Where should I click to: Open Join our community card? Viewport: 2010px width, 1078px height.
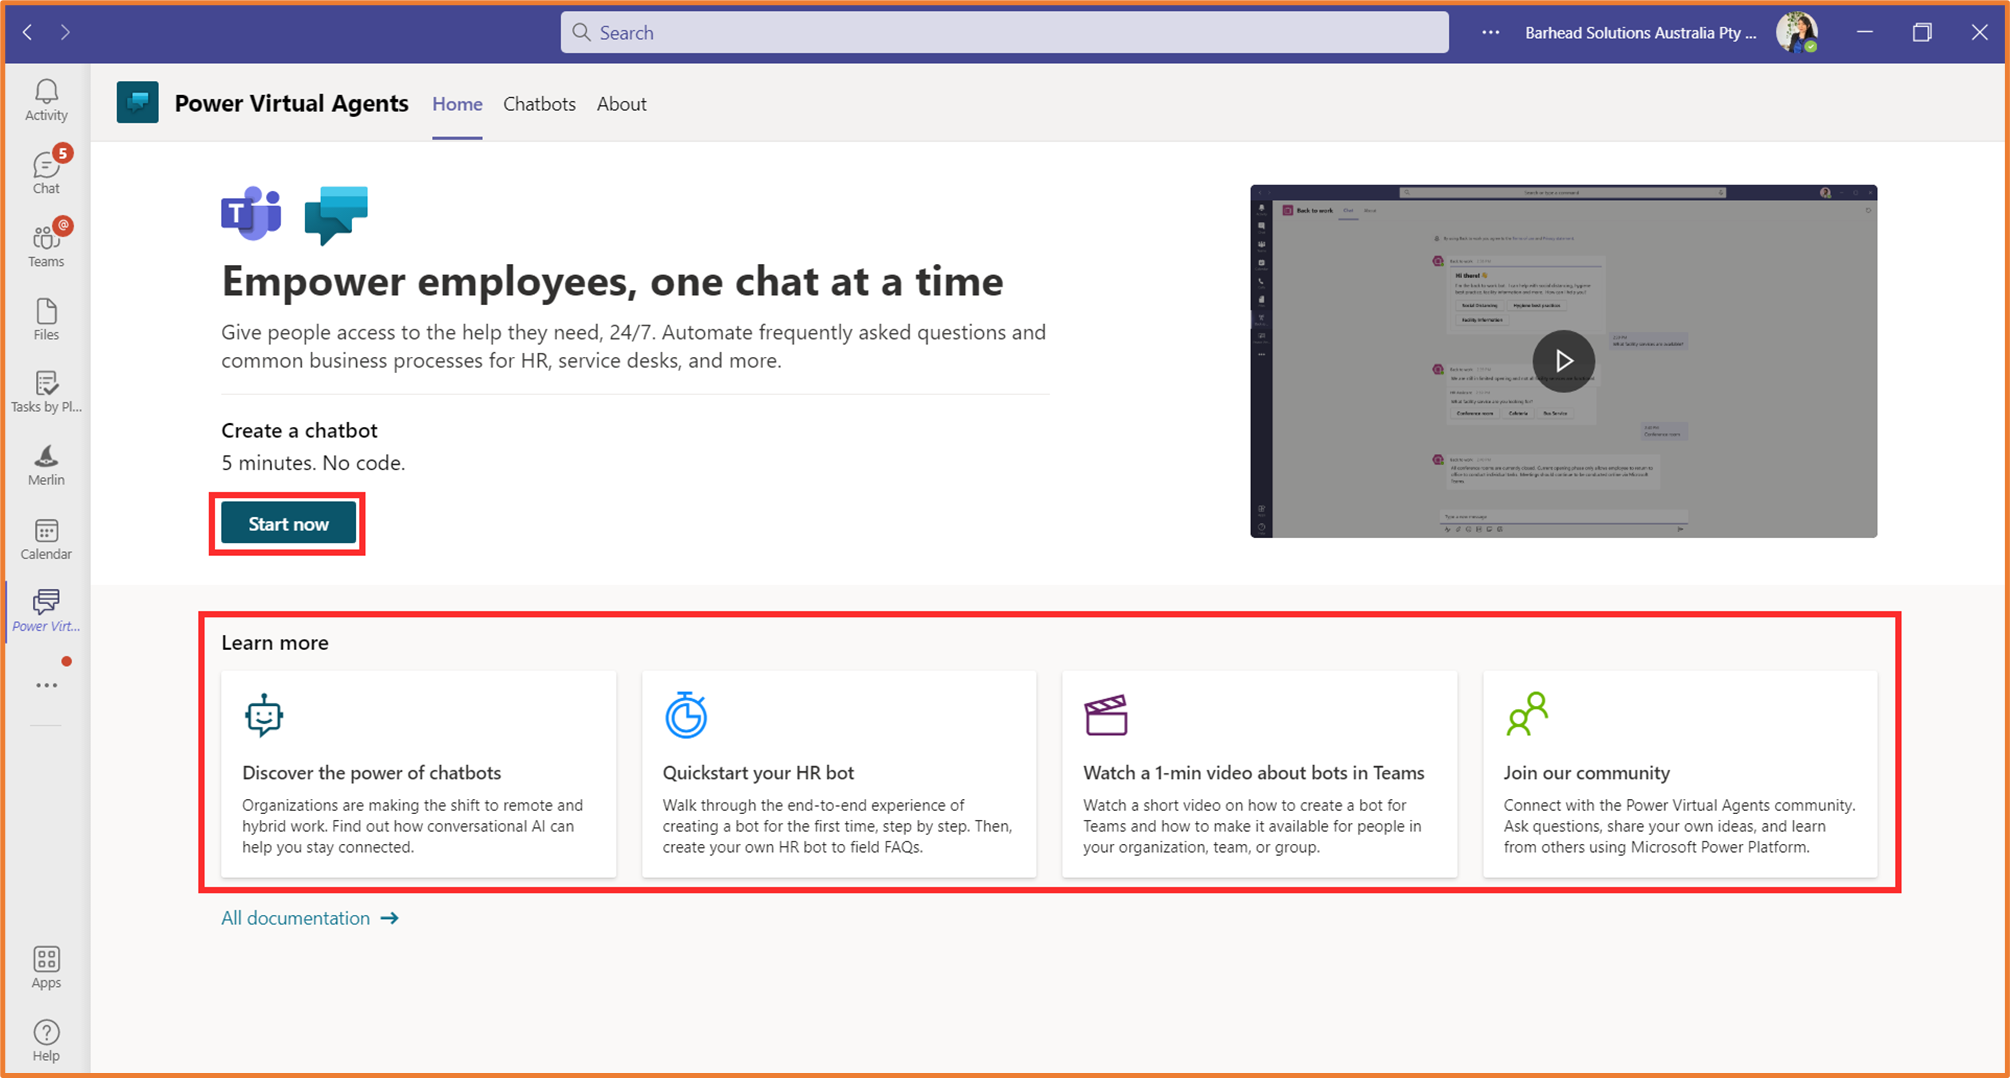point(1680,774)
